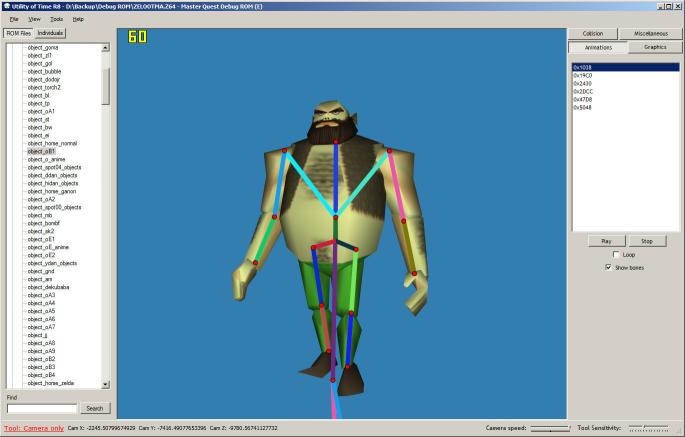Open the Miscellaneous tab
Viewport: 685px width, 437px height.
[651, 34]
